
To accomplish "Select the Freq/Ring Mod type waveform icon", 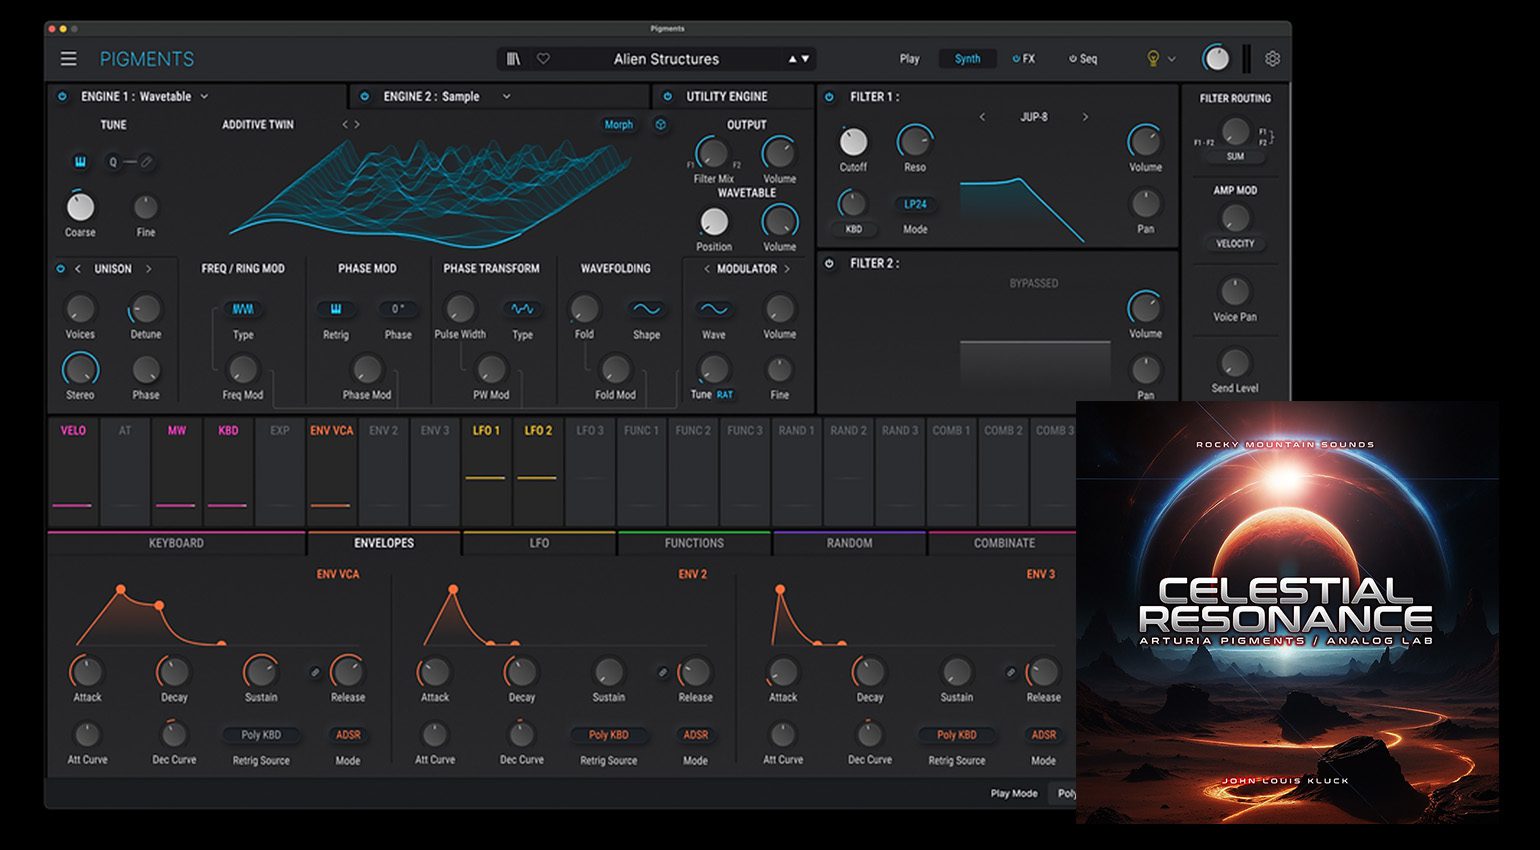I will [243, 309].
